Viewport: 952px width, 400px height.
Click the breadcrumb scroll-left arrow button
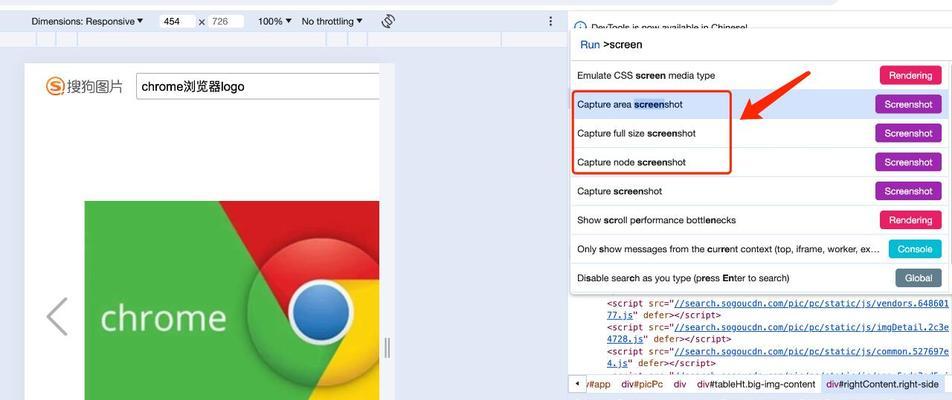pyautogui.click(x=577, y=384)
